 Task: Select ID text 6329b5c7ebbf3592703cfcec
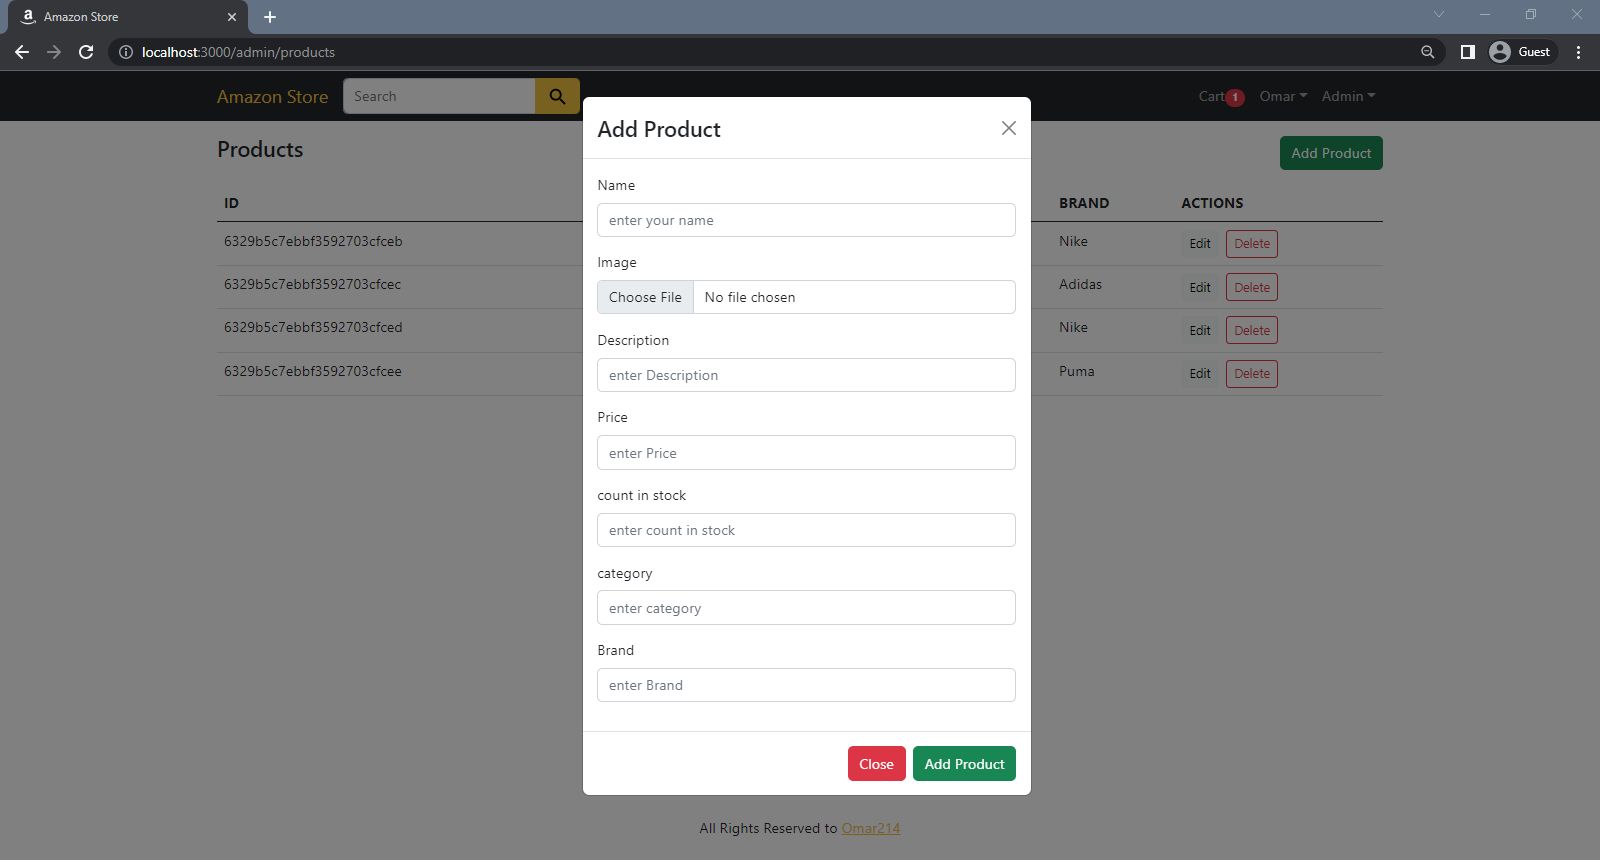pos(312,284)
